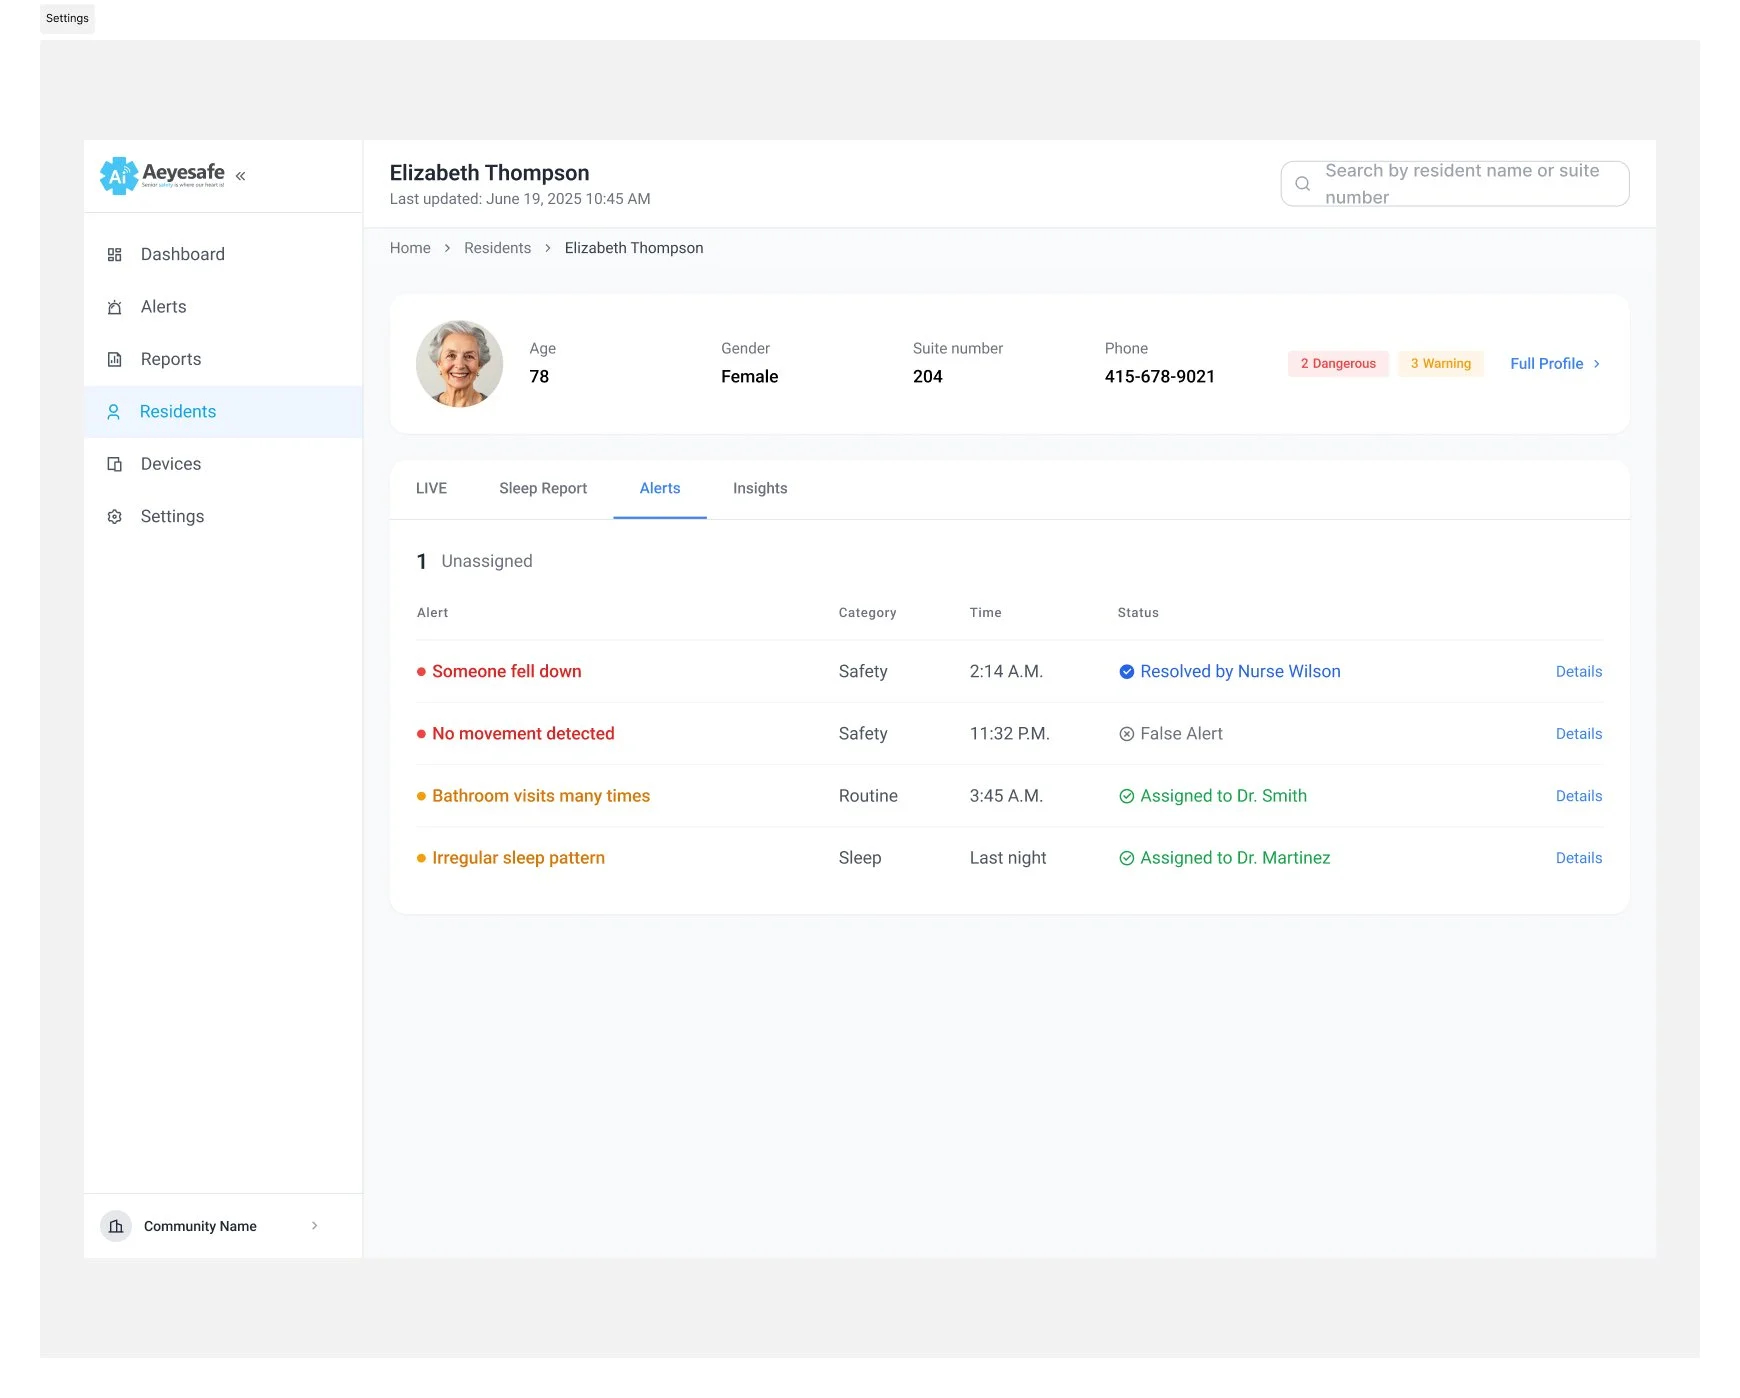This screenshot has width=1740, height=1398.
Task: Select the Alerts tab
Action: point(660,489)
